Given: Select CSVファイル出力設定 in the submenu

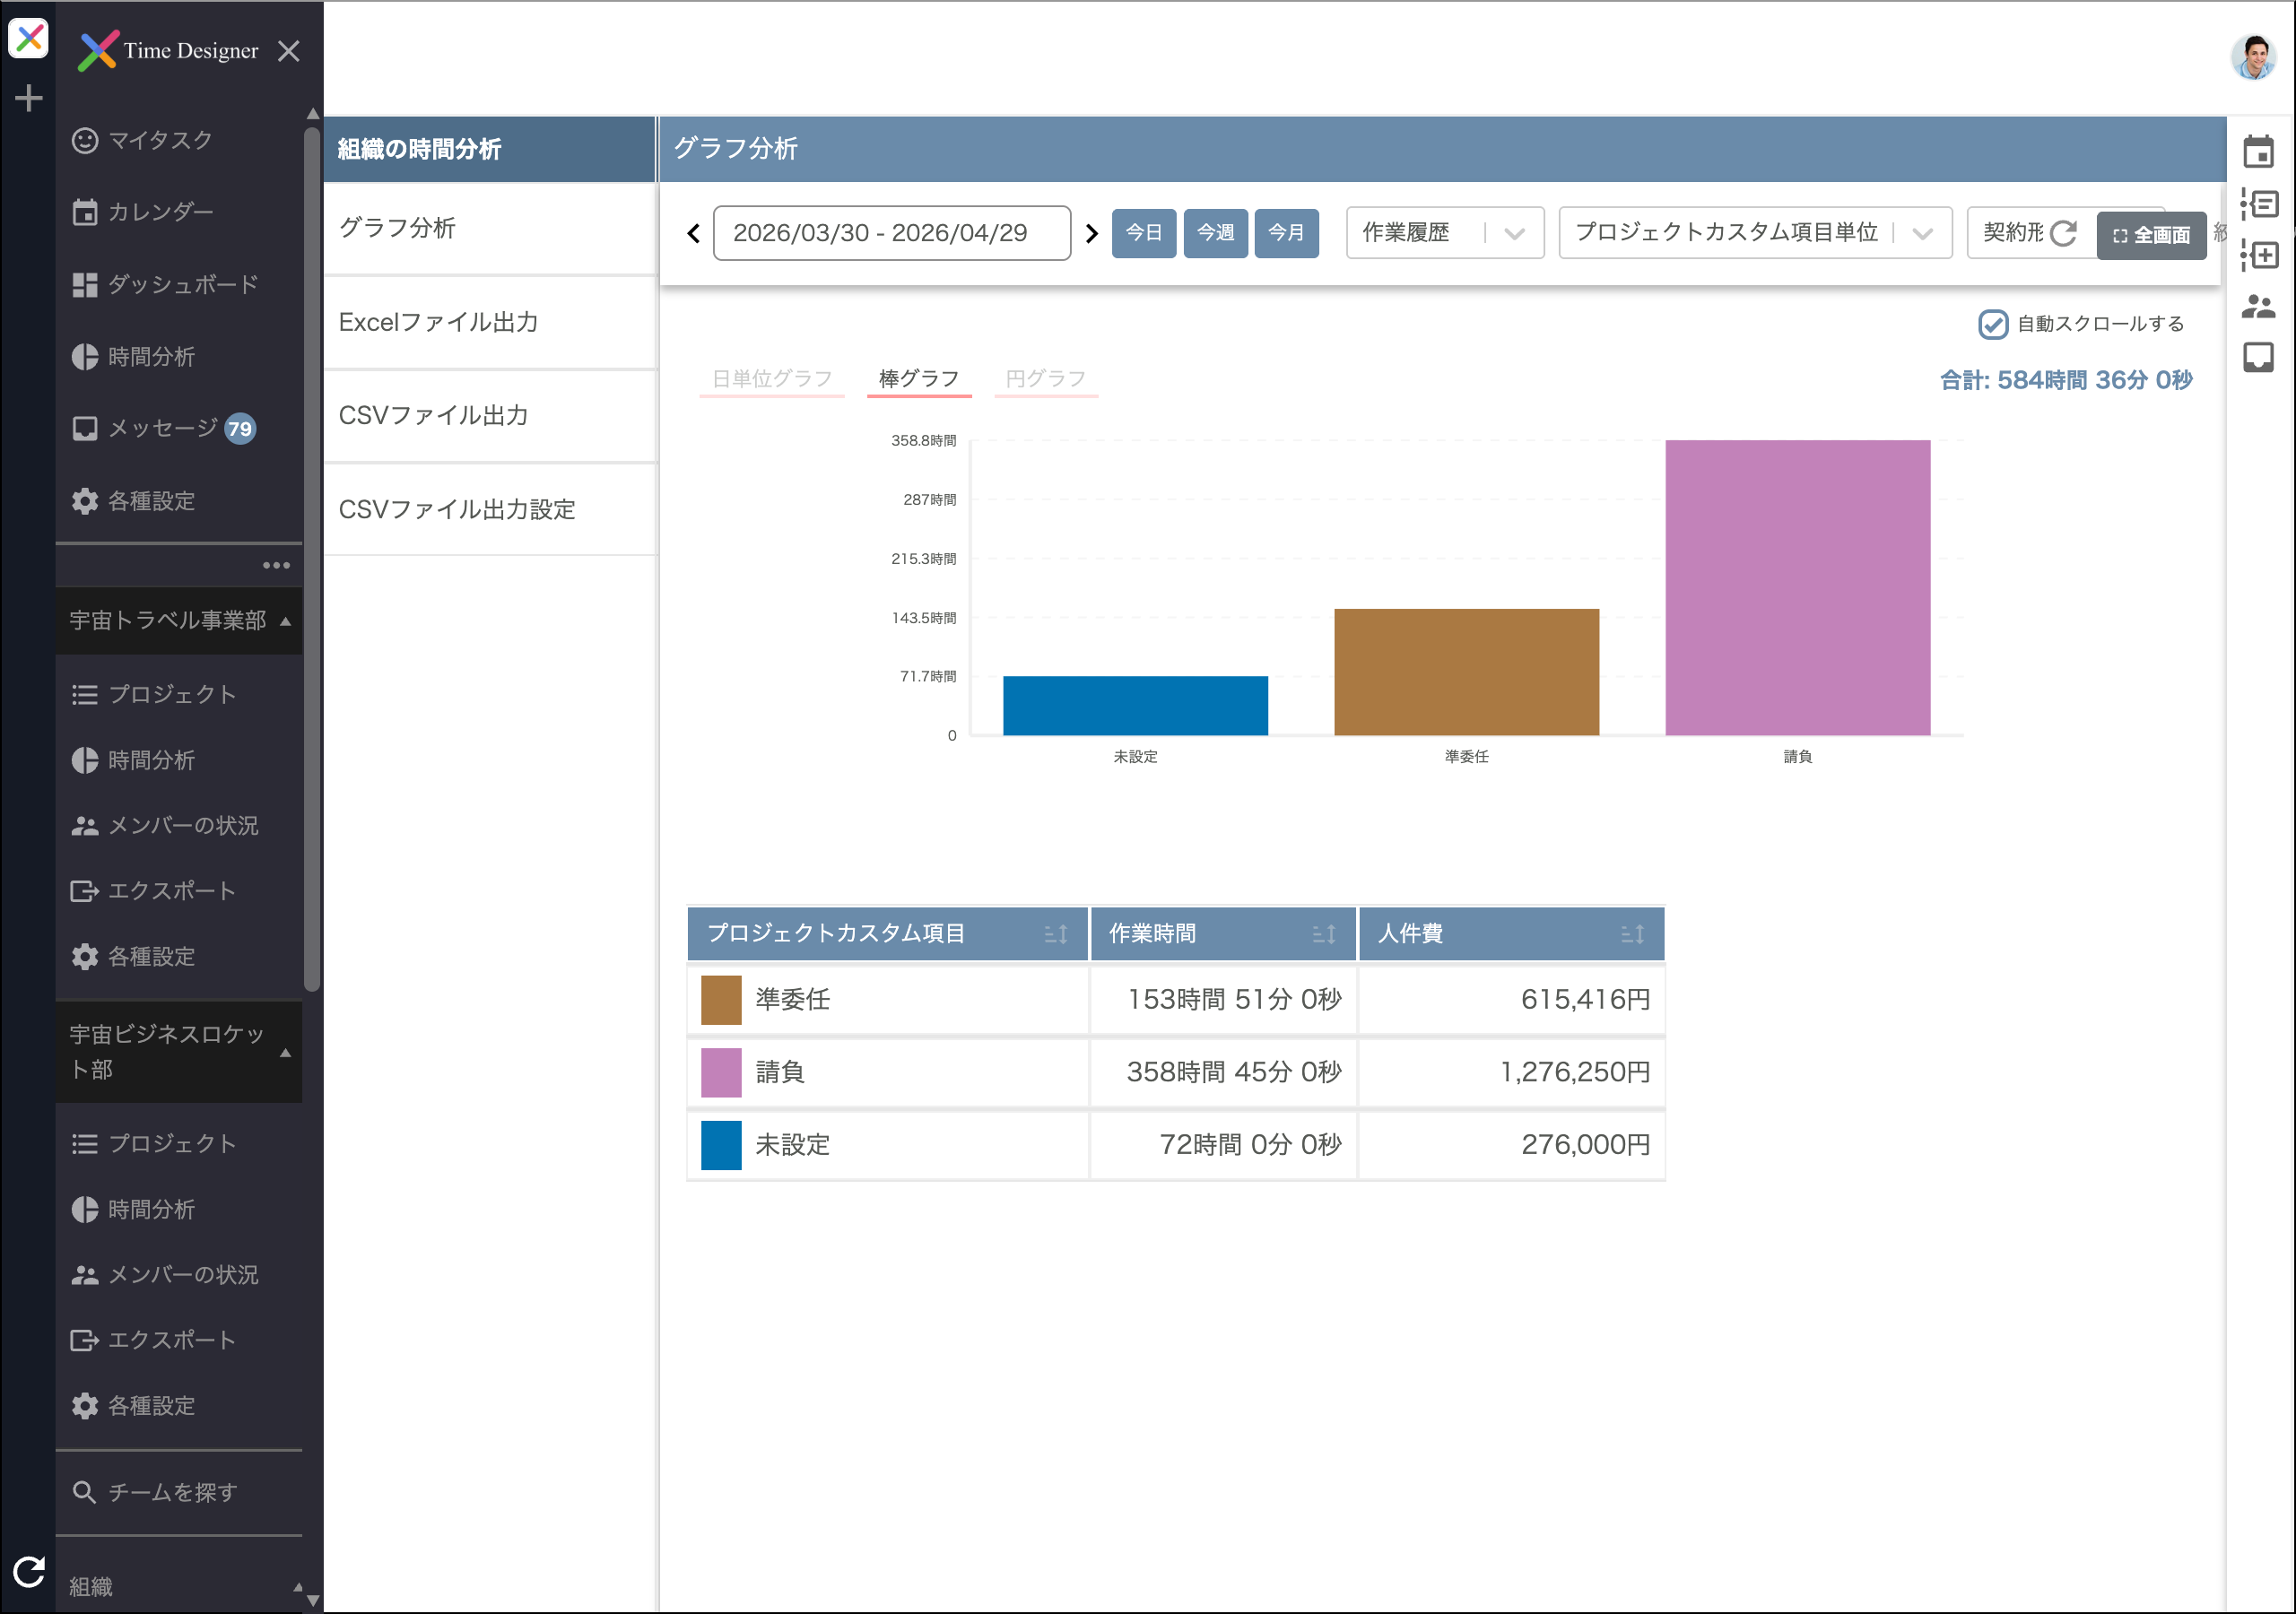Looking at the screenshot, I should [490, 510].
